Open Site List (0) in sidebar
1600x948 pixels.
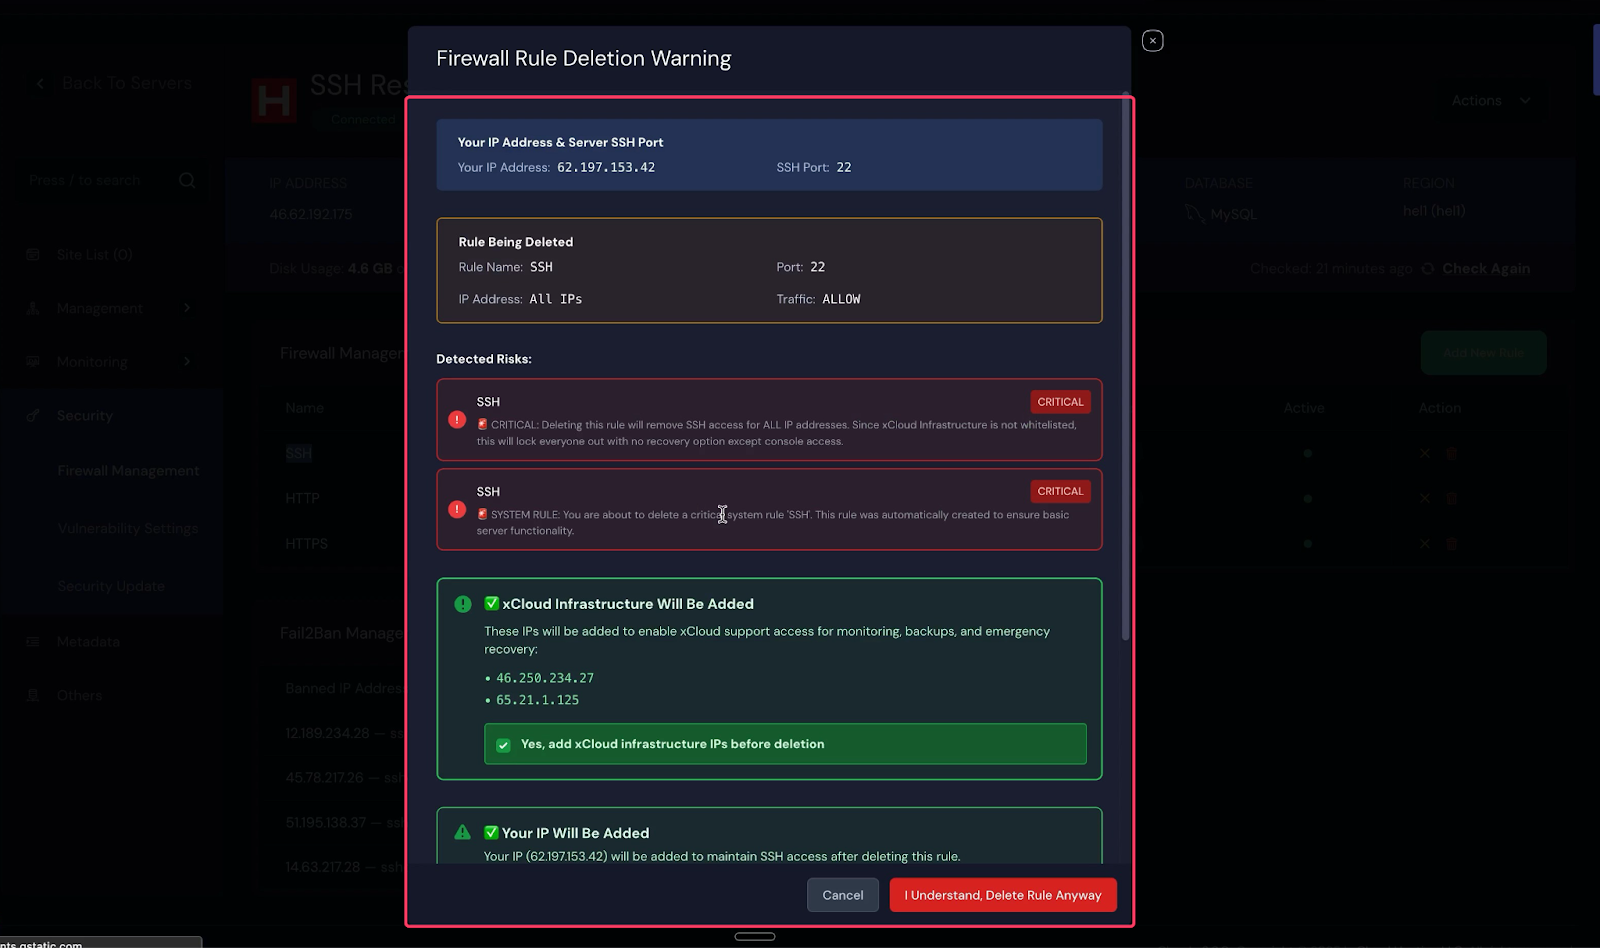(94, 255)
